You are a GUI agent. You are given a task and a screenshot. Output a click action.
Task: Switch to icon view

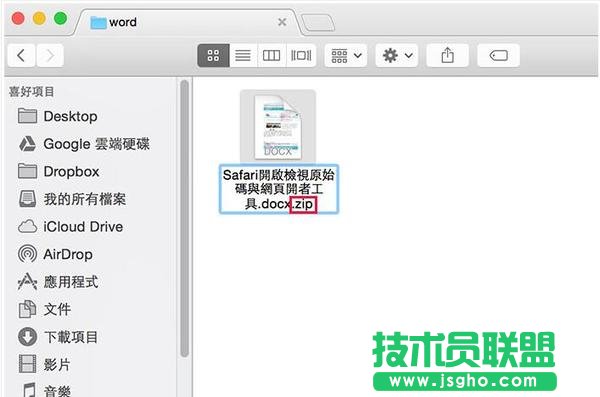(213, 56)
